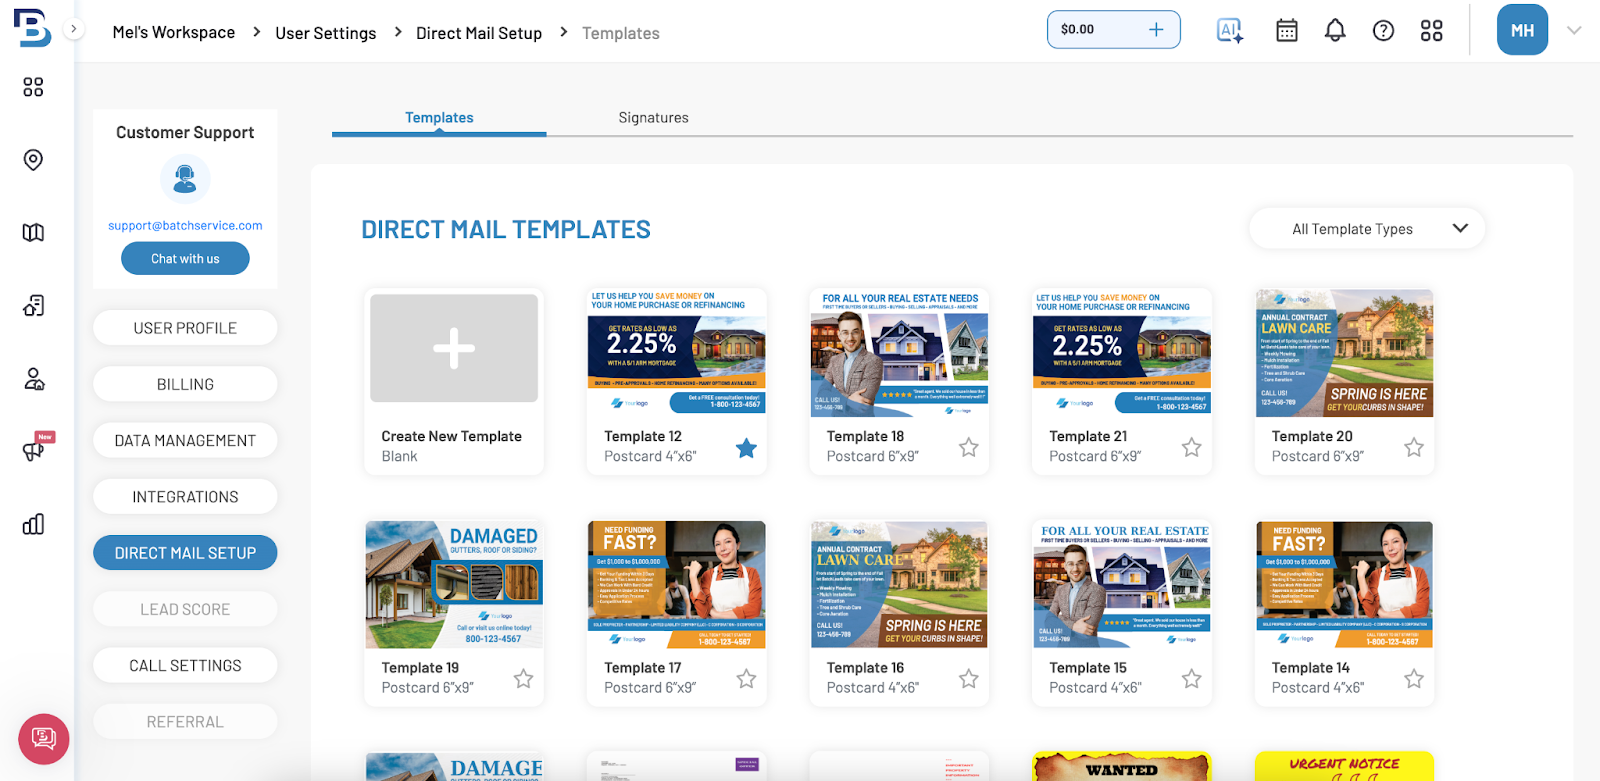Switch to the Signatures tab
The image size is (1600, 781).
click(654, 118)
